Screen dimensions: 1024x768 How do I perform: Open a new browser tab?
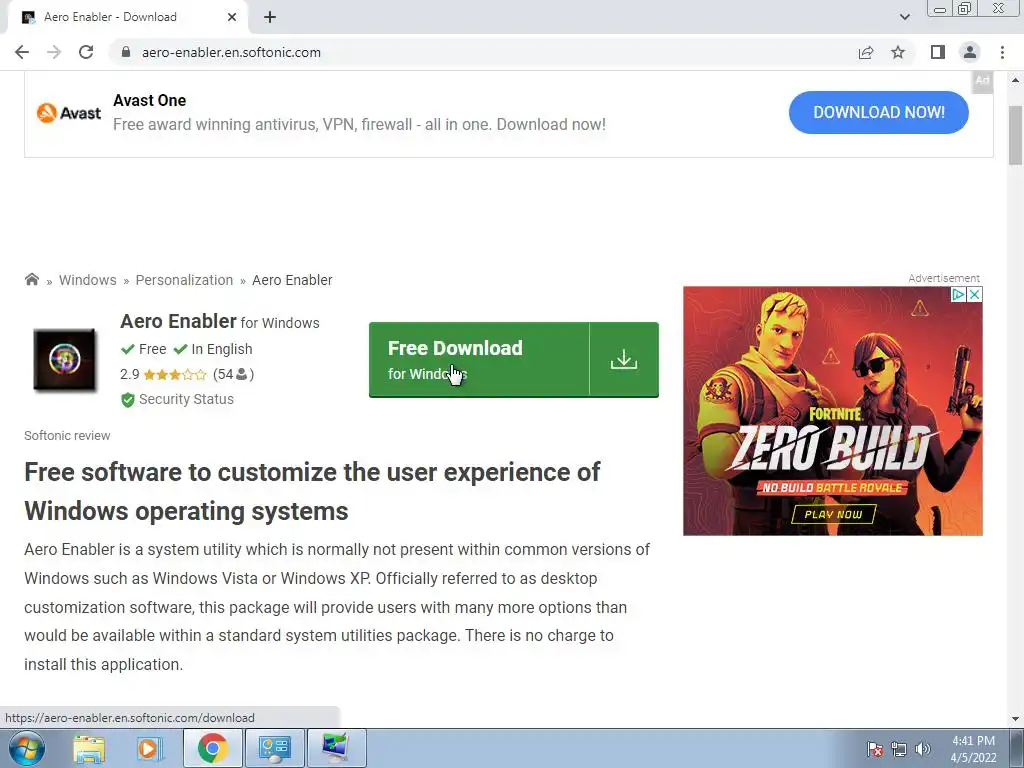pos(270,17)
